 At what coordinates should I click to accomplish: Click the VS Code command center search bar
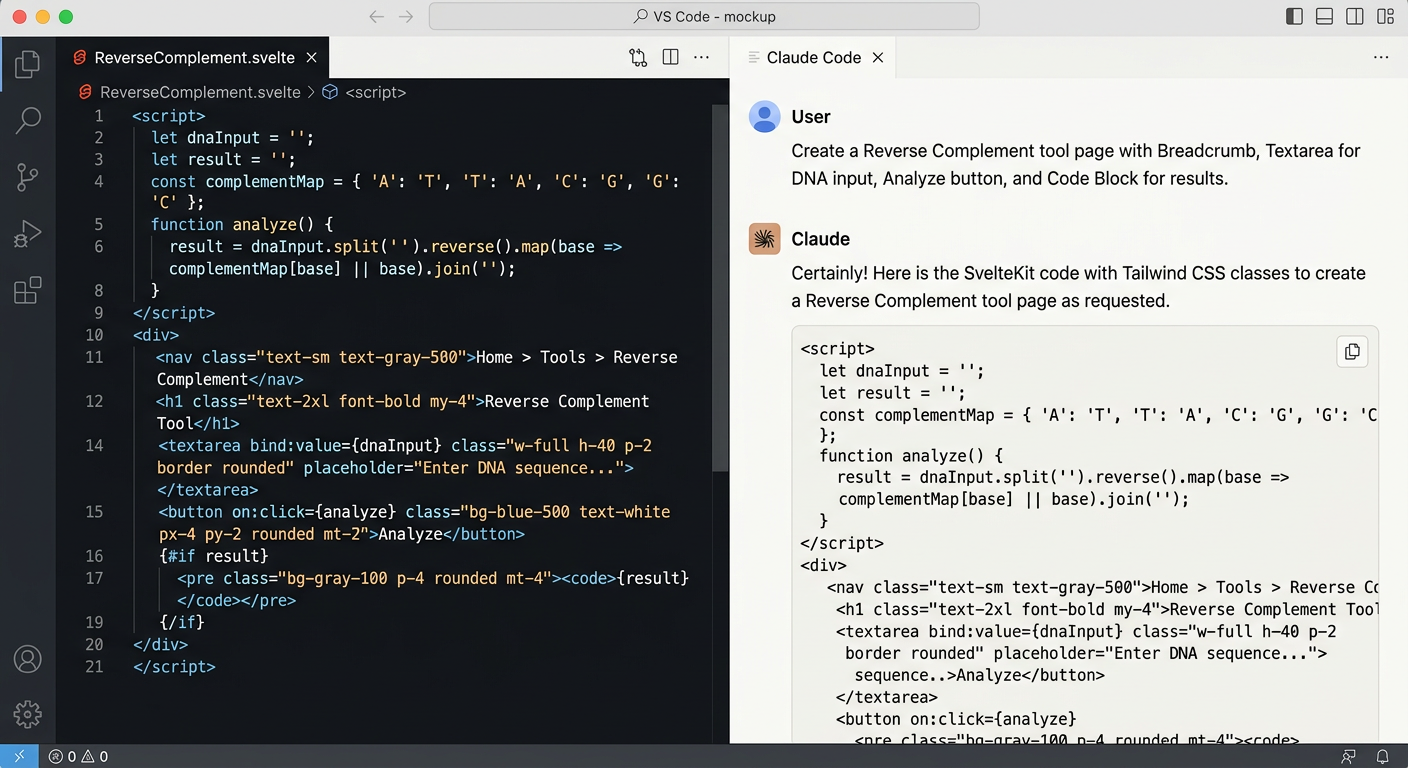pyautogui.click(x=704, y=17)
